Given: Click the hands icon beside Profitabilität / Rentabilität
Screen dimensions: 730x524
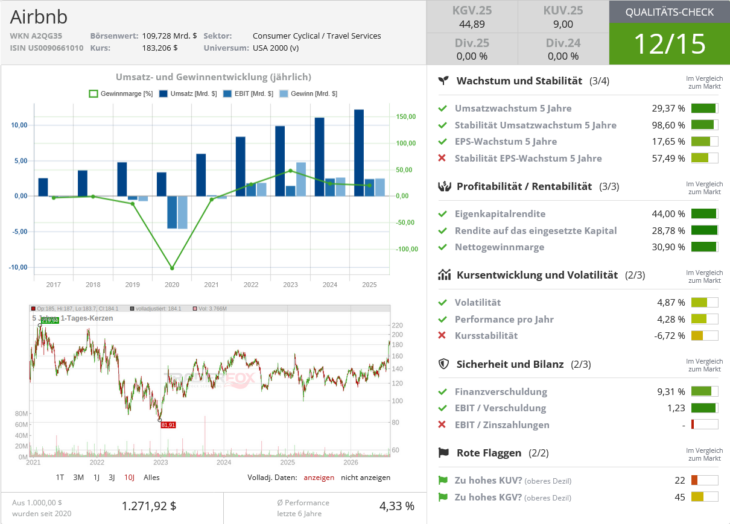Looking at the screenshot, I should [x=444, y=187].
